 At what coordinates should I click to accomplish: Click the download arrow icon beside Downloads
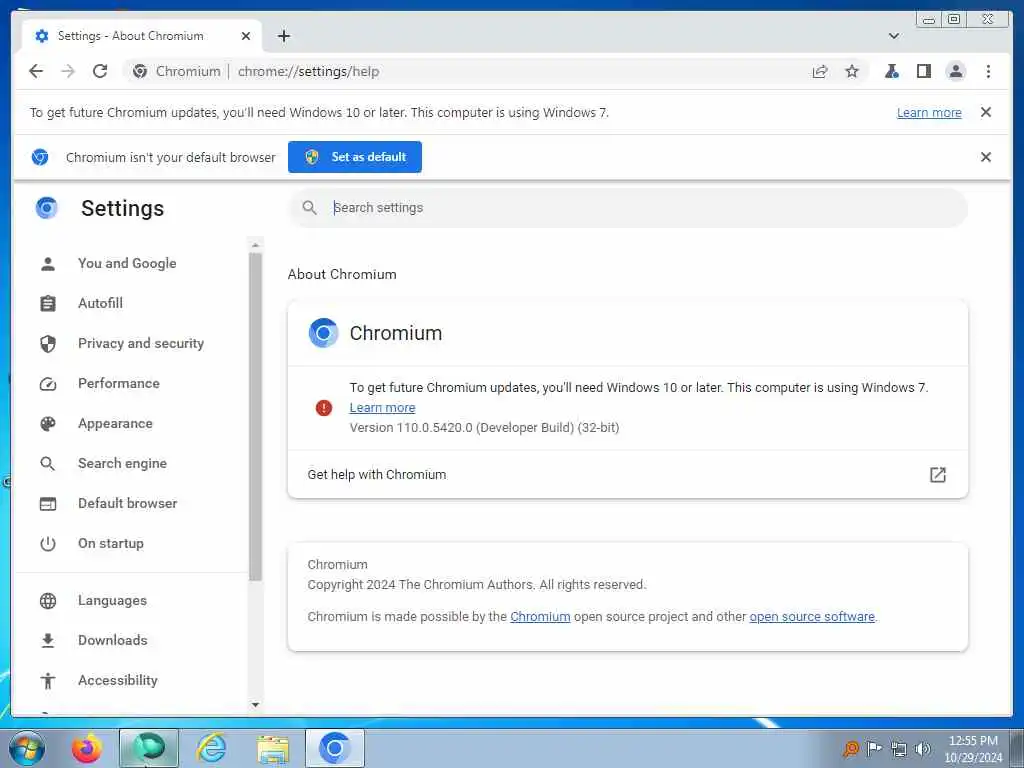tap(48, 641)
